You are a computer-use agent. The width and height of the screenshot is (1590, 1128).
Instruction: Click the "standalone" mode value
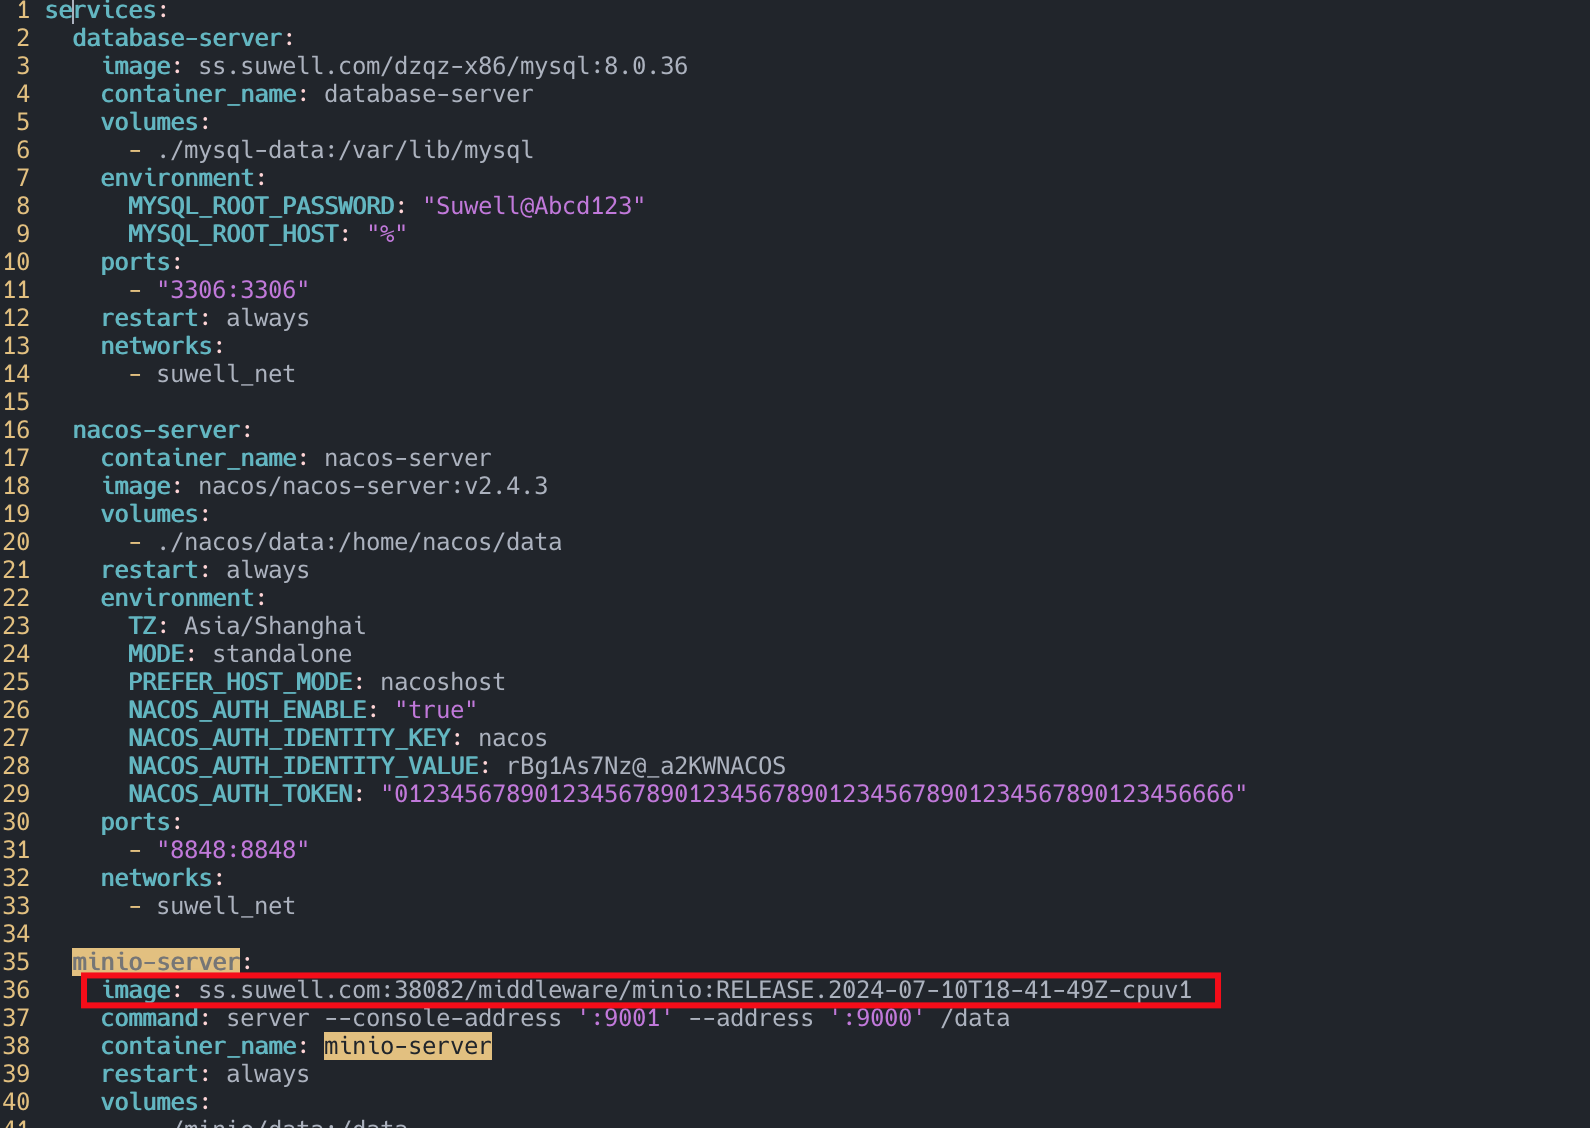[x=282, y=654]
